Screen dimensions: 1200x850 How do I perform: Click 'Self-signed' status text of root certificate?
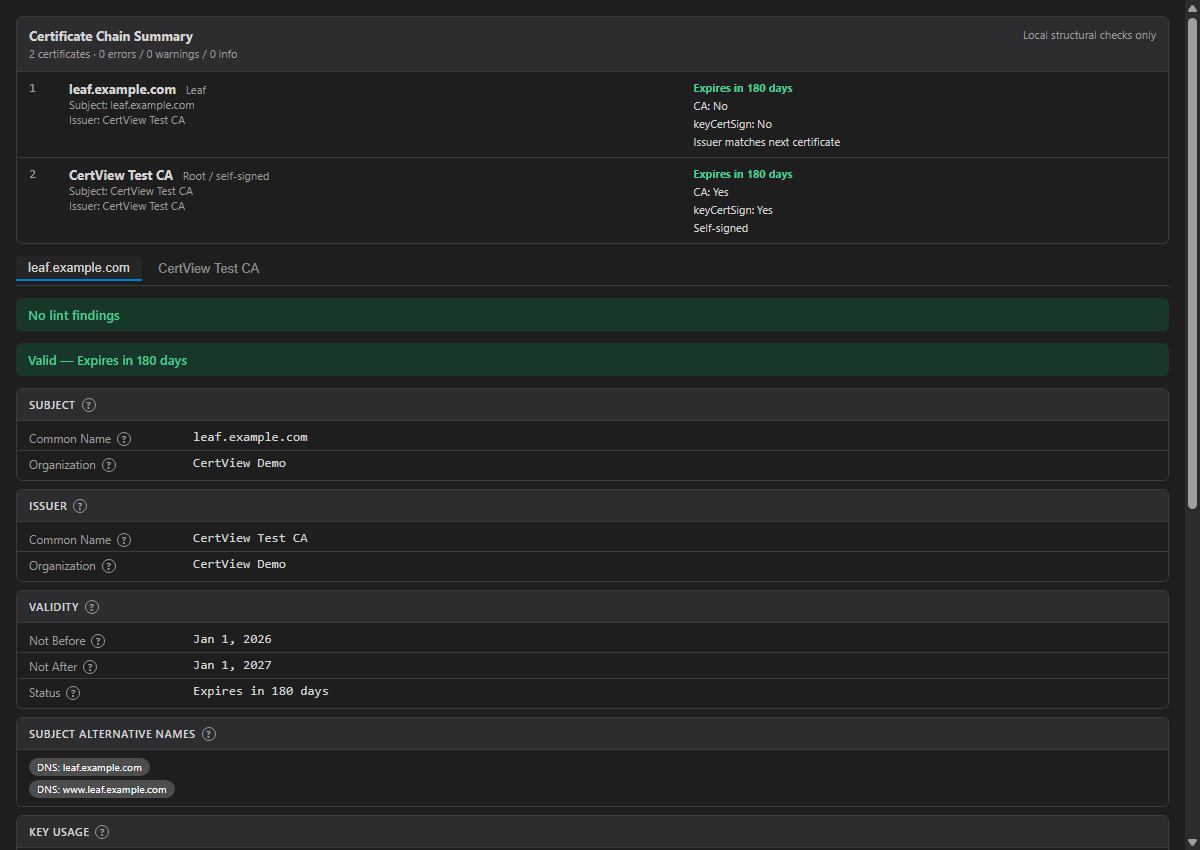tap(721, 228)
